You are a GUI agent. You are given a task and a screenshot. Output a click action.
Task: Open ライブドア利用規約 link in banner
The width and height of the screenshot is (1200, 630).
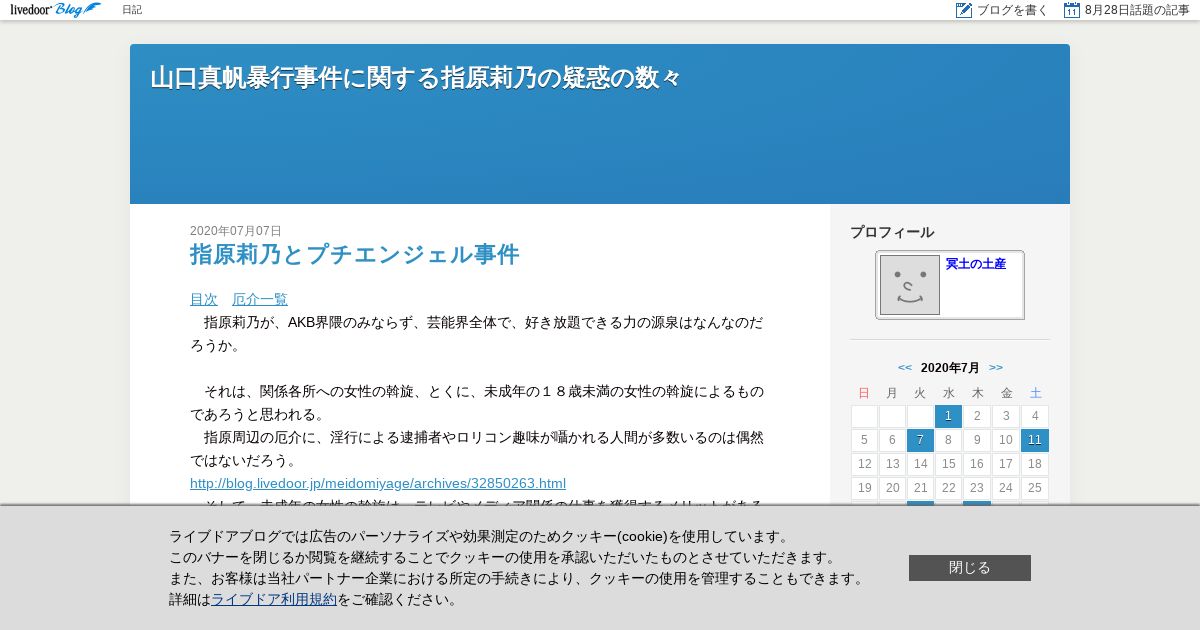point(274,600)
